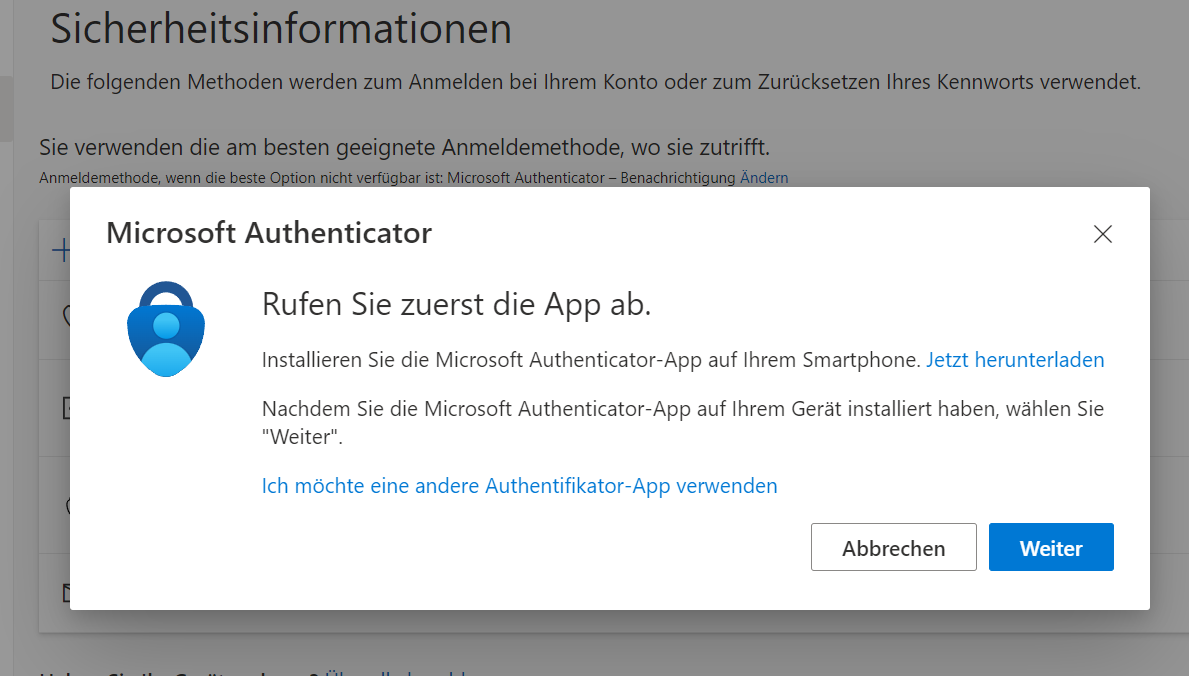Click the plus icon to add method
Image resolution: width=1189 pixels, height=676 pixels.
[x=59, y=251]
